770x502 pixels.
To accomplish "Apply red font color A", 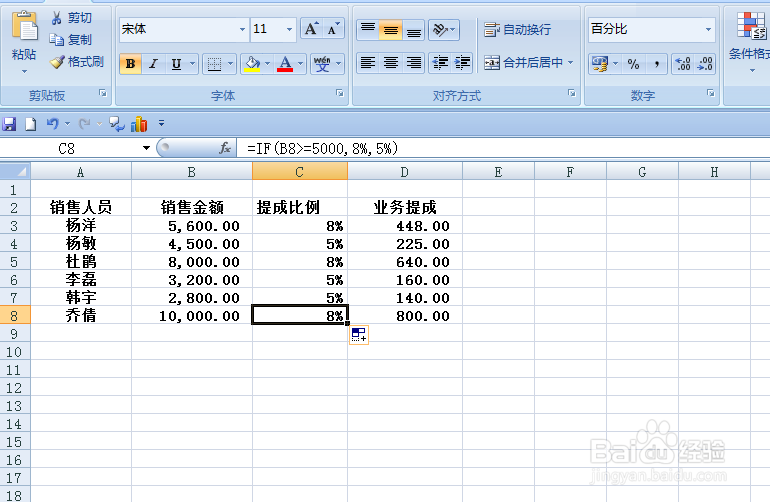I will pos(285,64).
